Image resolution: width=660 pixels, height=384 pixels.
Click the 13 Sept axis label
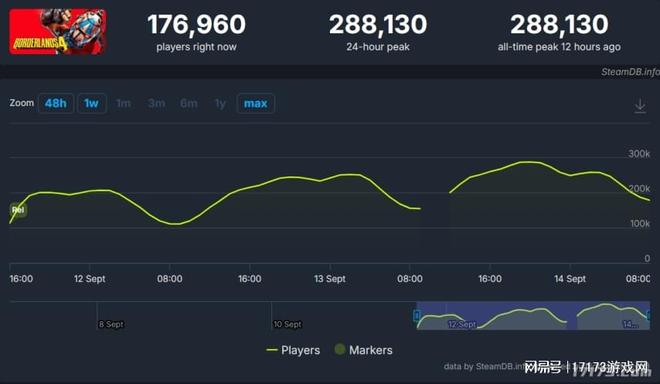pyautogui.click(x=330, y=279)
